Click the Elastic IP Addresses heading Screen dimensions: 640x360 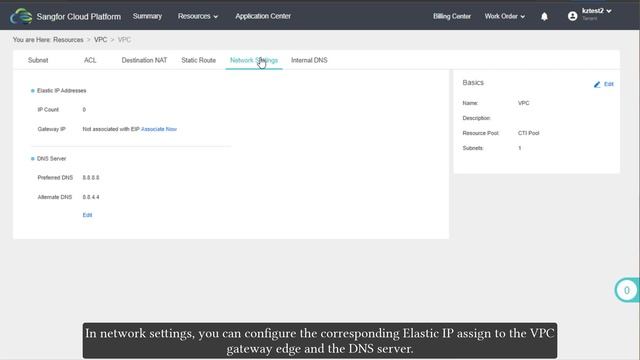(62, 91)
